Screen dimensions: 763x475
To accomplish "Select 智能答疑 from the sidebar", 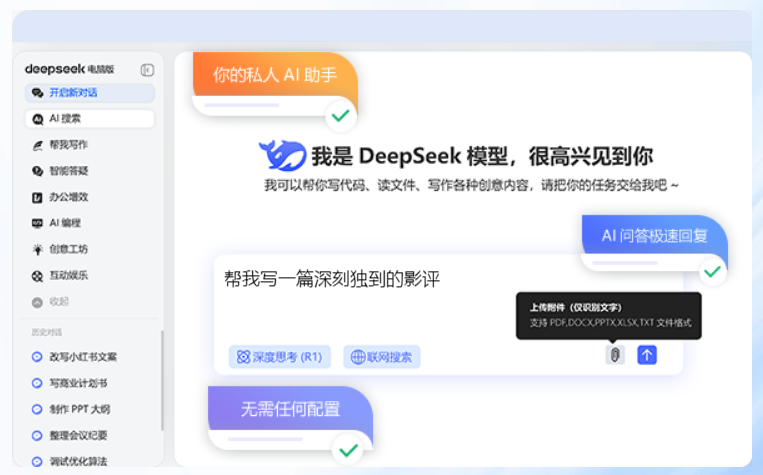I will click(x=68, y=171).
